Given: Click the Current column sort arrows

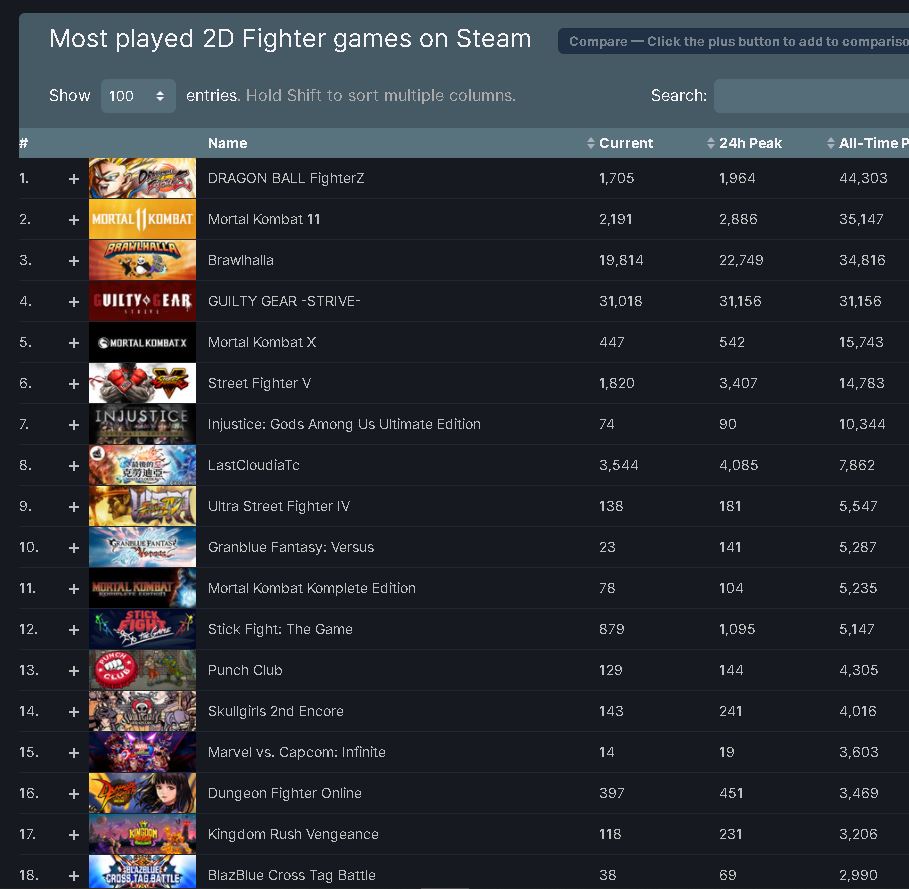Looking at the screenshot, I should (590, 142).
